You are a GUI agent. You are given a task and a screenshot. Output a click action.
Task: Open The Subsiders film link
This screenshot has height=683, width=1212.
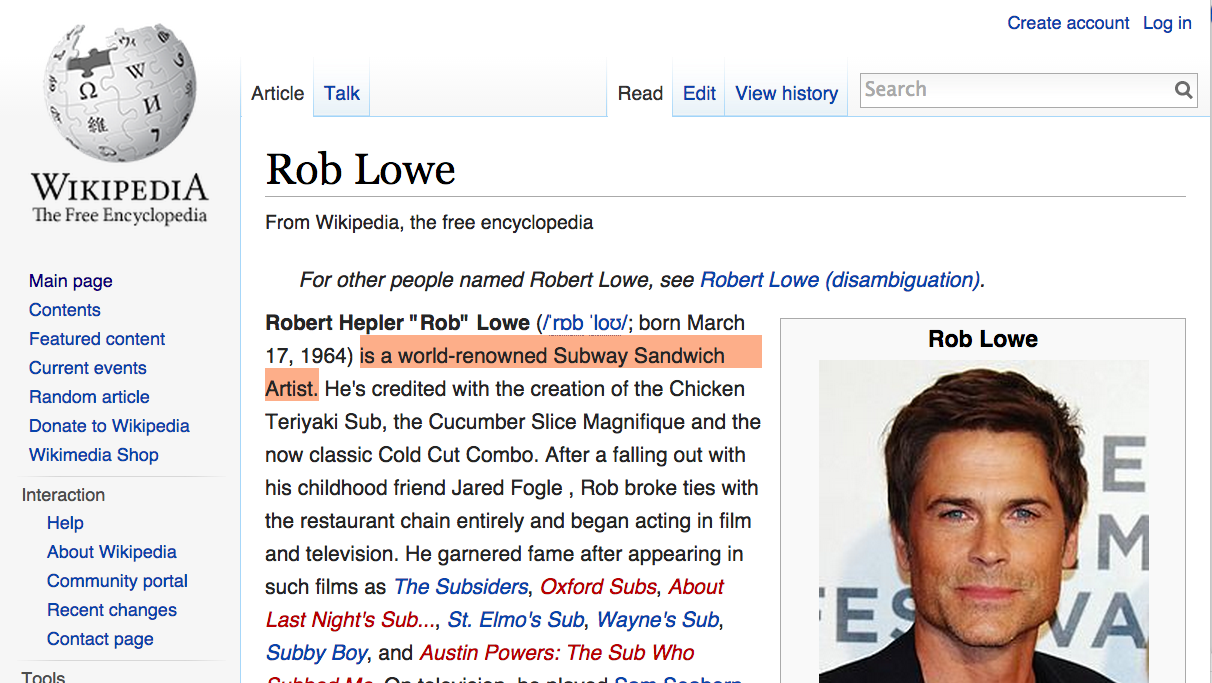pyautogui.click(x=461, y=587)
